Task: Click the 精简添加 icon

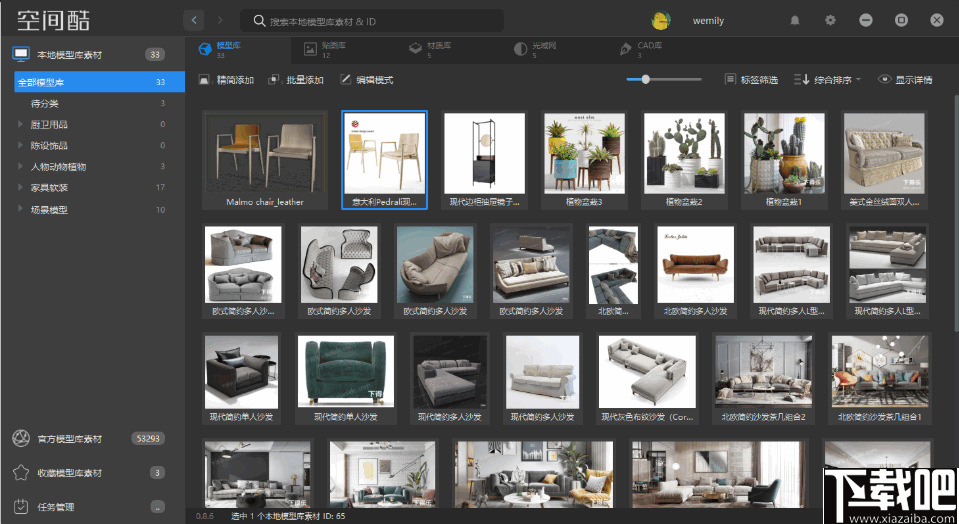Action: pos(204,79)
